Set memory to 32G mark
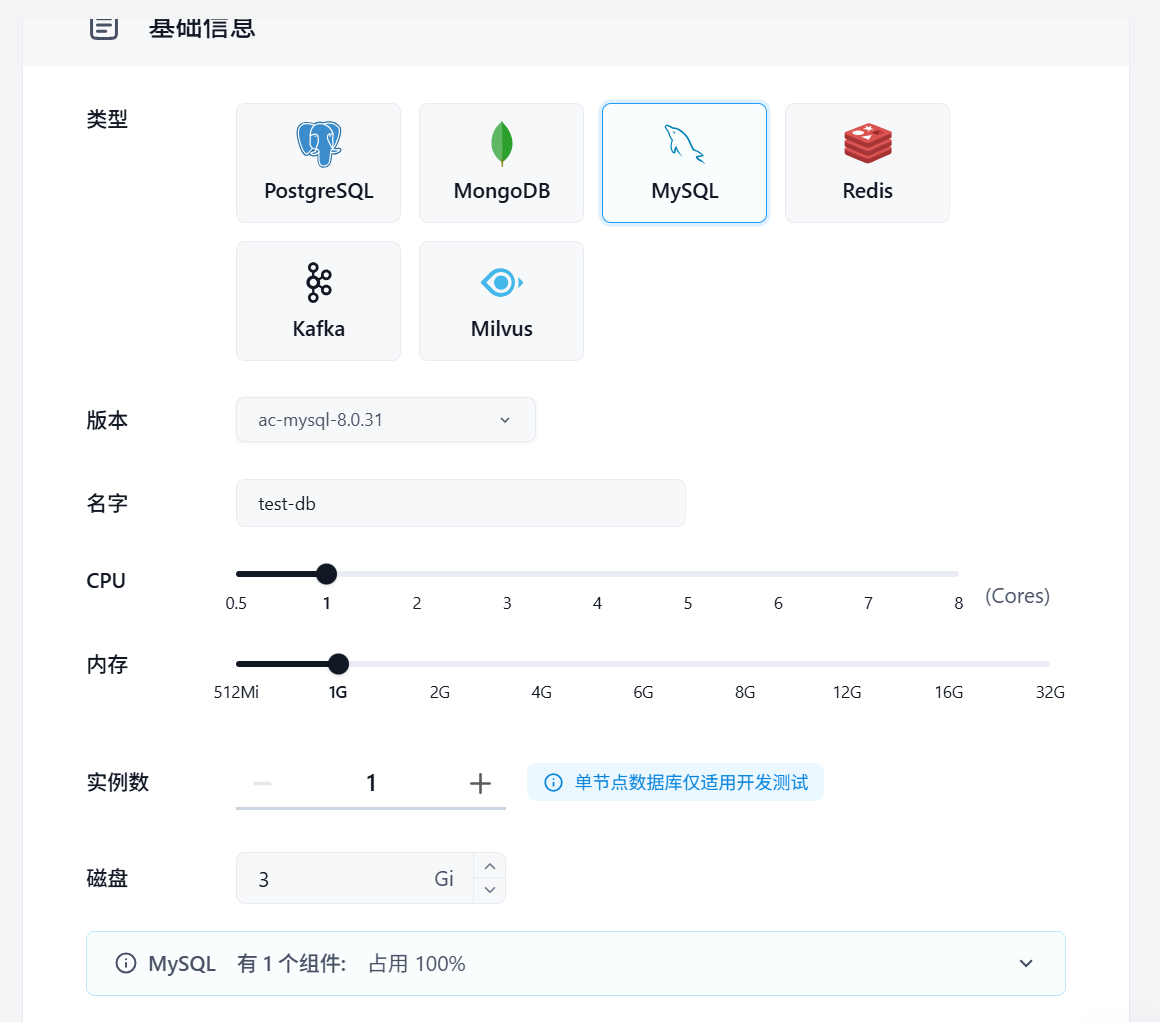Viewport: 1160px width, 1022px height. coord(1050,692)
